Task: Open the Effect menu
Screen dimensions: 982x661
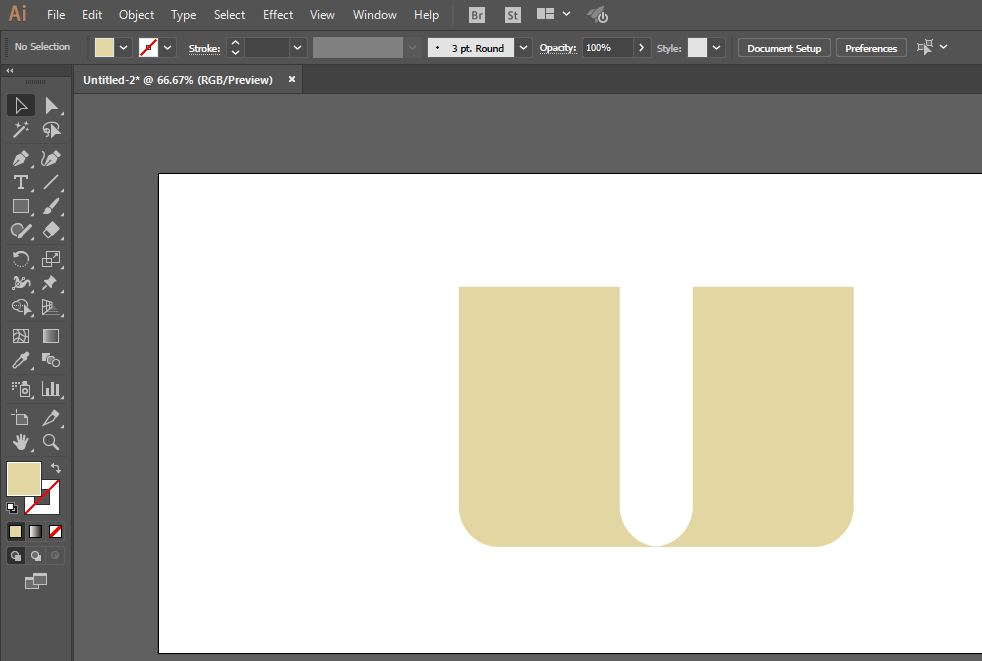Action: pos(277,14)
